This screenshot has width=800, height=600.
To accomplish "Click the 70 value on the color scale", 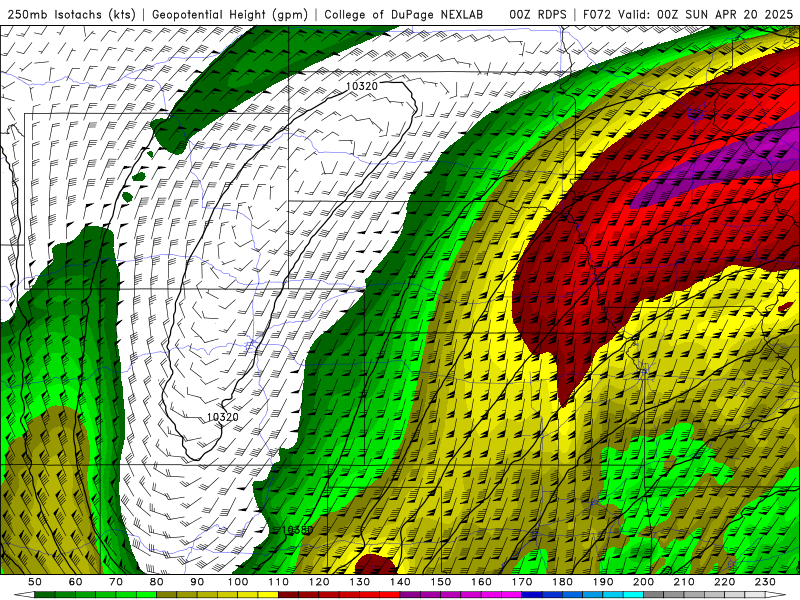I will [116, 582].
